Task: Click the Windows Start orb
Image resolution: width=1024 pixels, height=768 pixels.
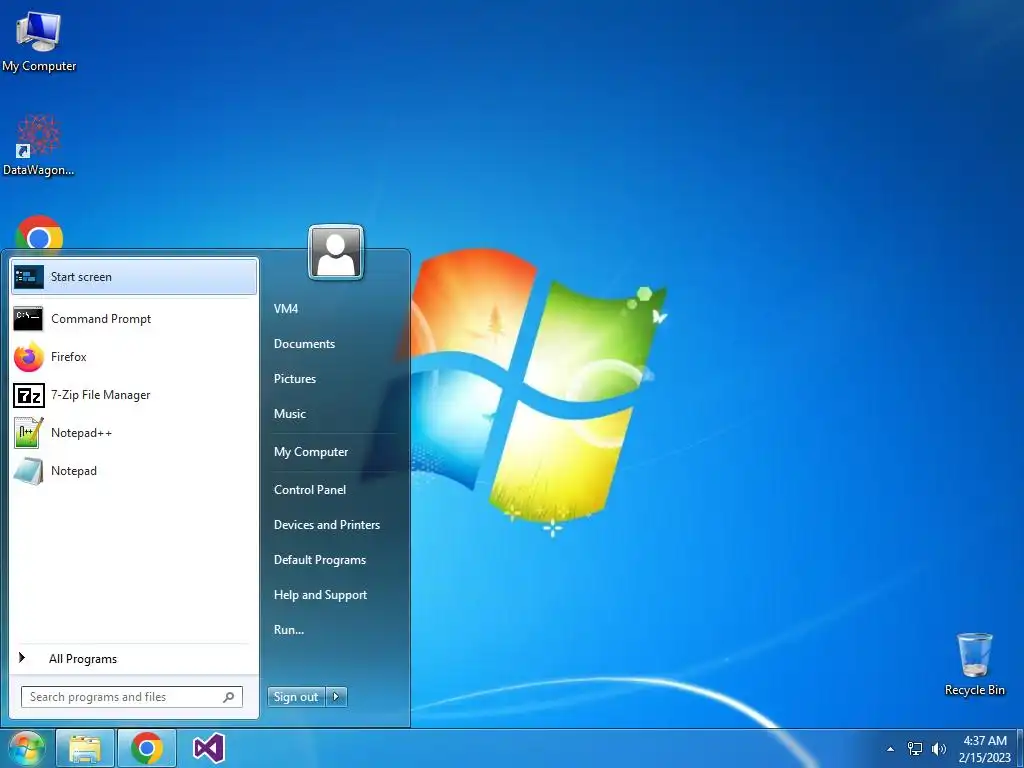Action: coord(25,748)
